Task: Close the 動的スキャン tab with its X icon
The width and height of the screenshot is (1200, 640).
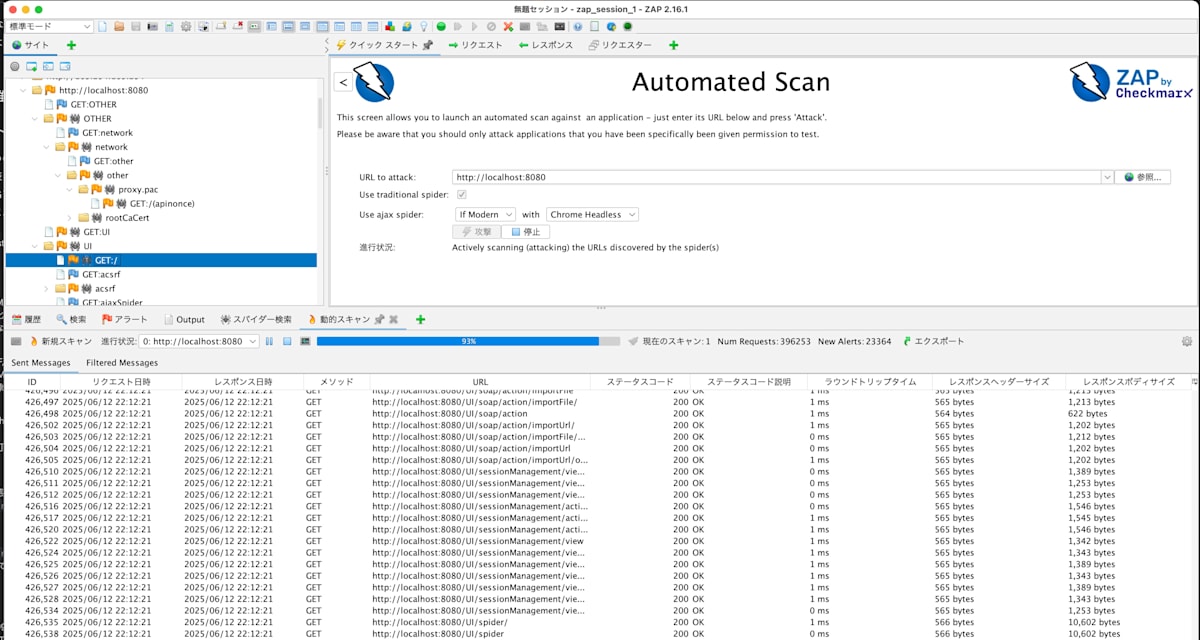Action: [x=393, y=319]
